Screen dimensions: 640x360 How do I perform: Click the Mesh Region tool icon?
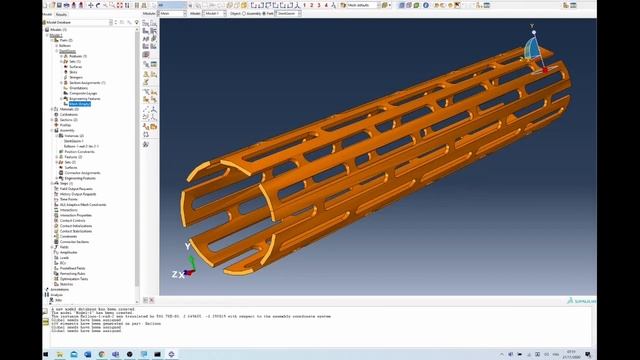(x=153, y=31)
